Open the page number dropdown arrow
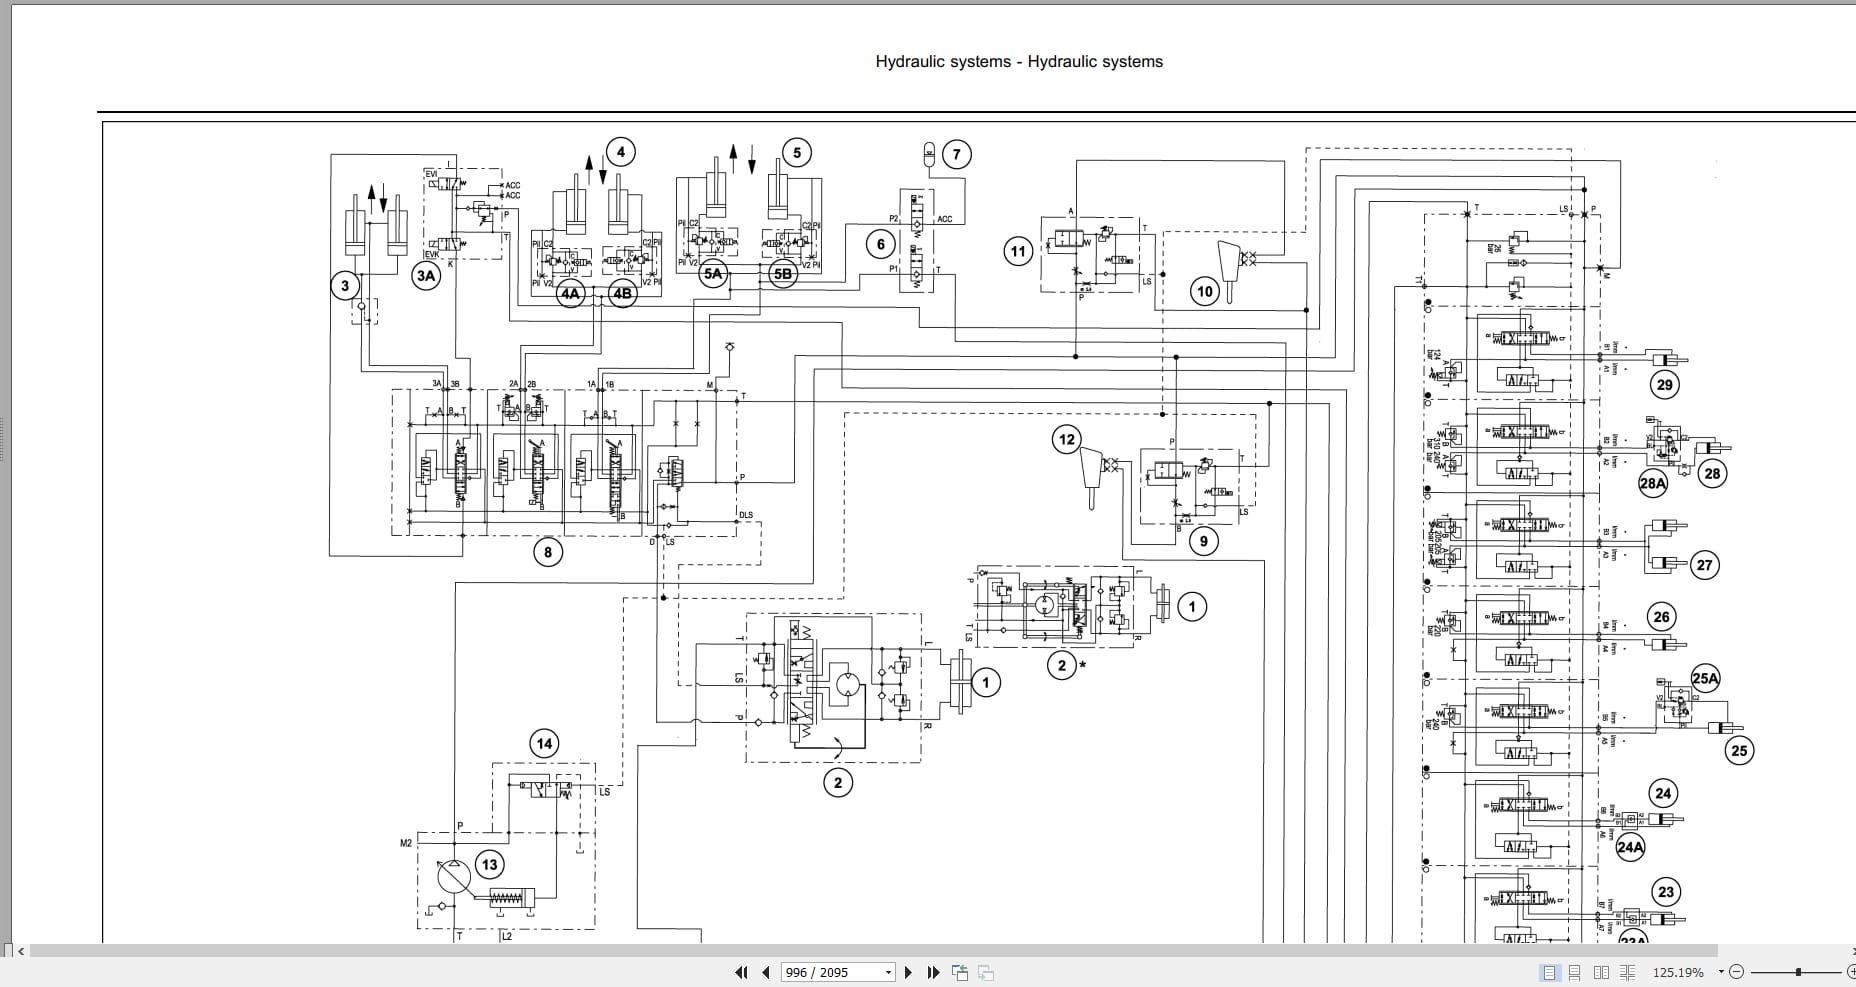 888,972
